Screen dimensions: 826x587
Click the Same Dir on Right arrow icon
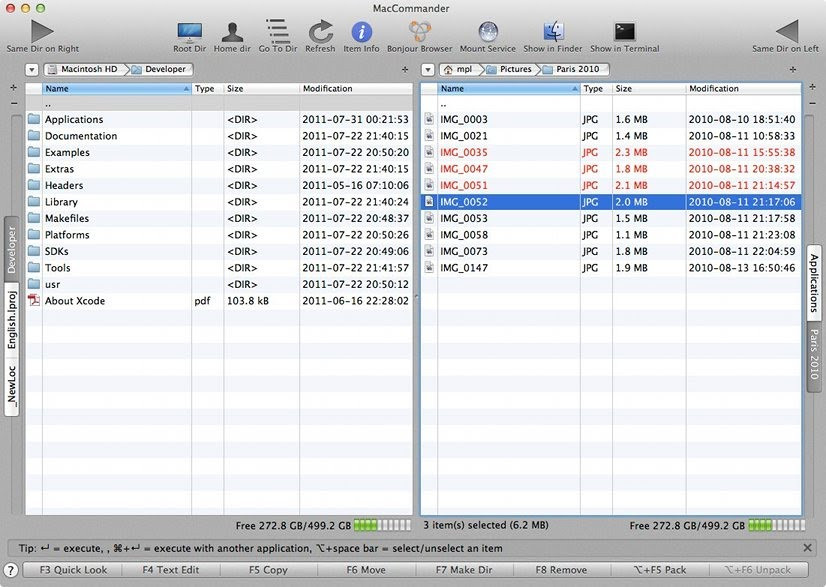[x=42, y=31]
